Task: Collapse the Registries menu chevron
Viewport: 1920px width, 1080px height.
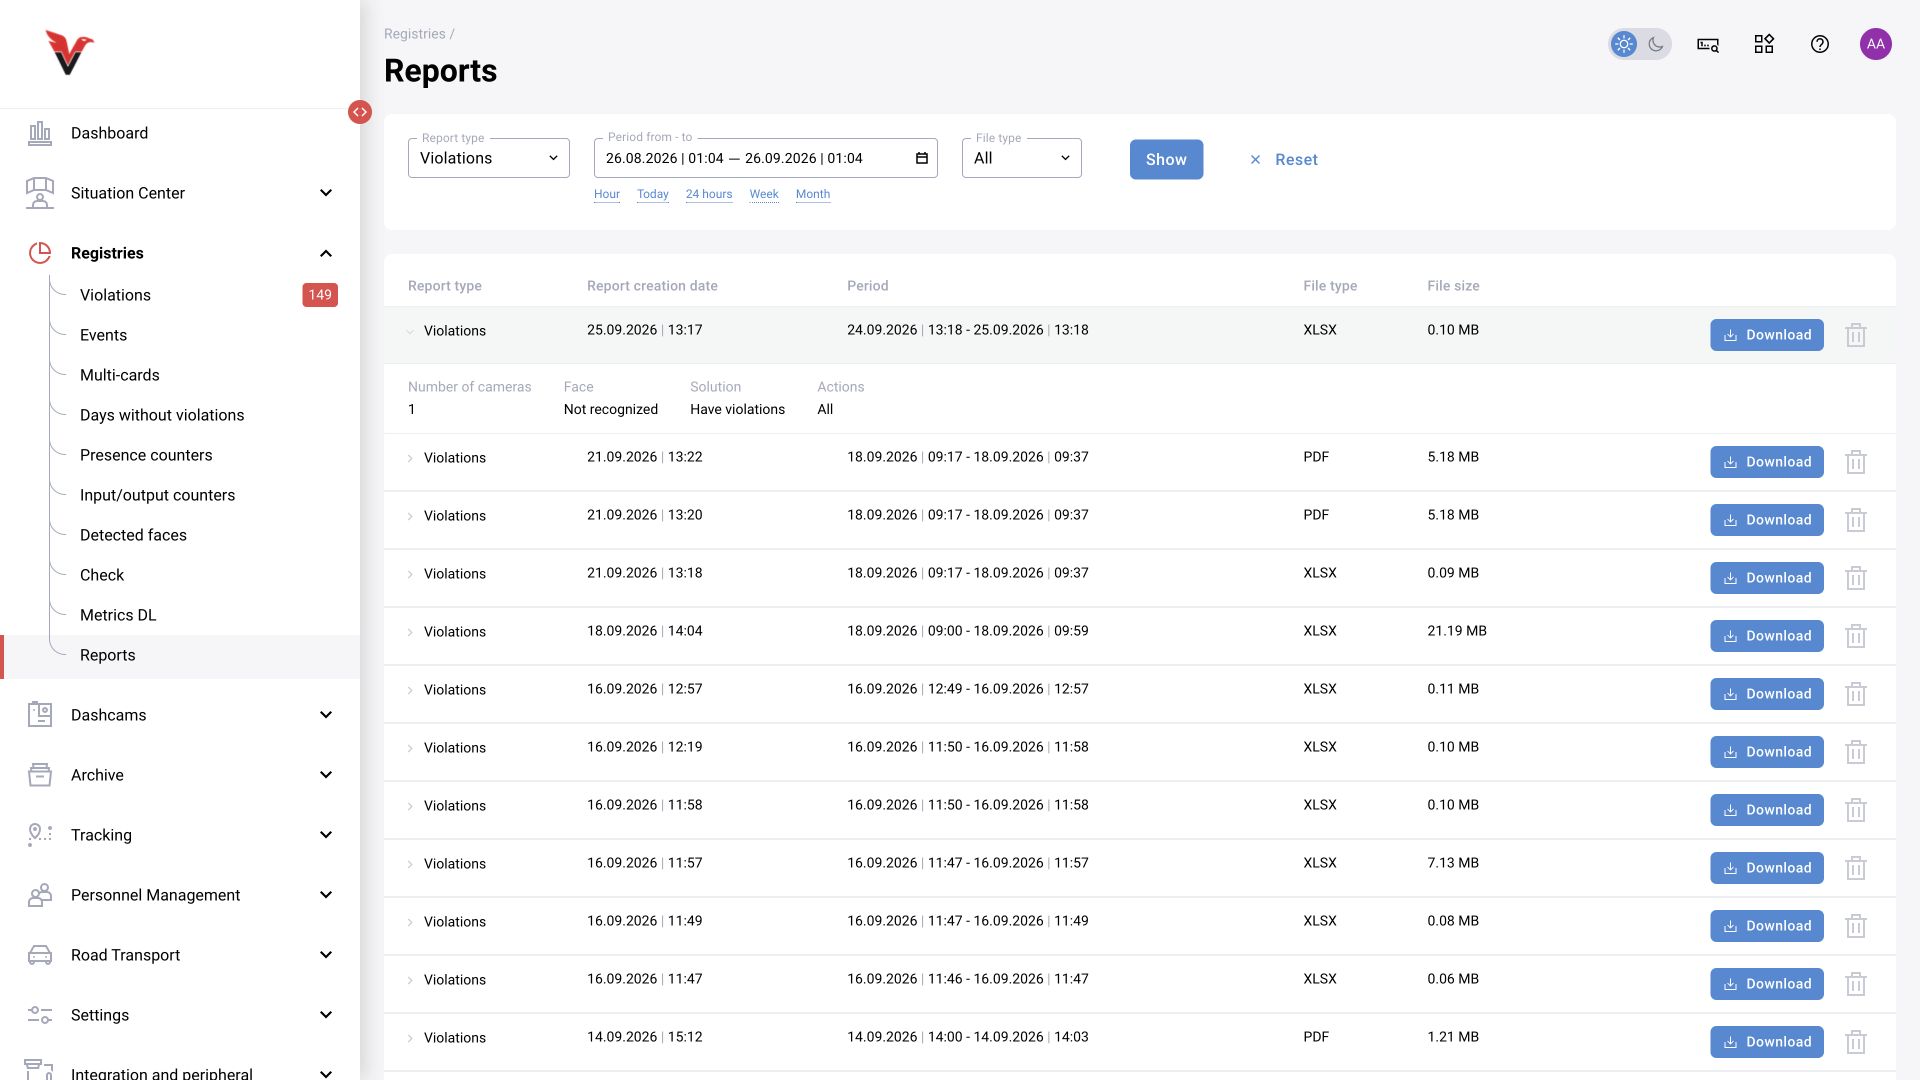Action: click(326, 253)
